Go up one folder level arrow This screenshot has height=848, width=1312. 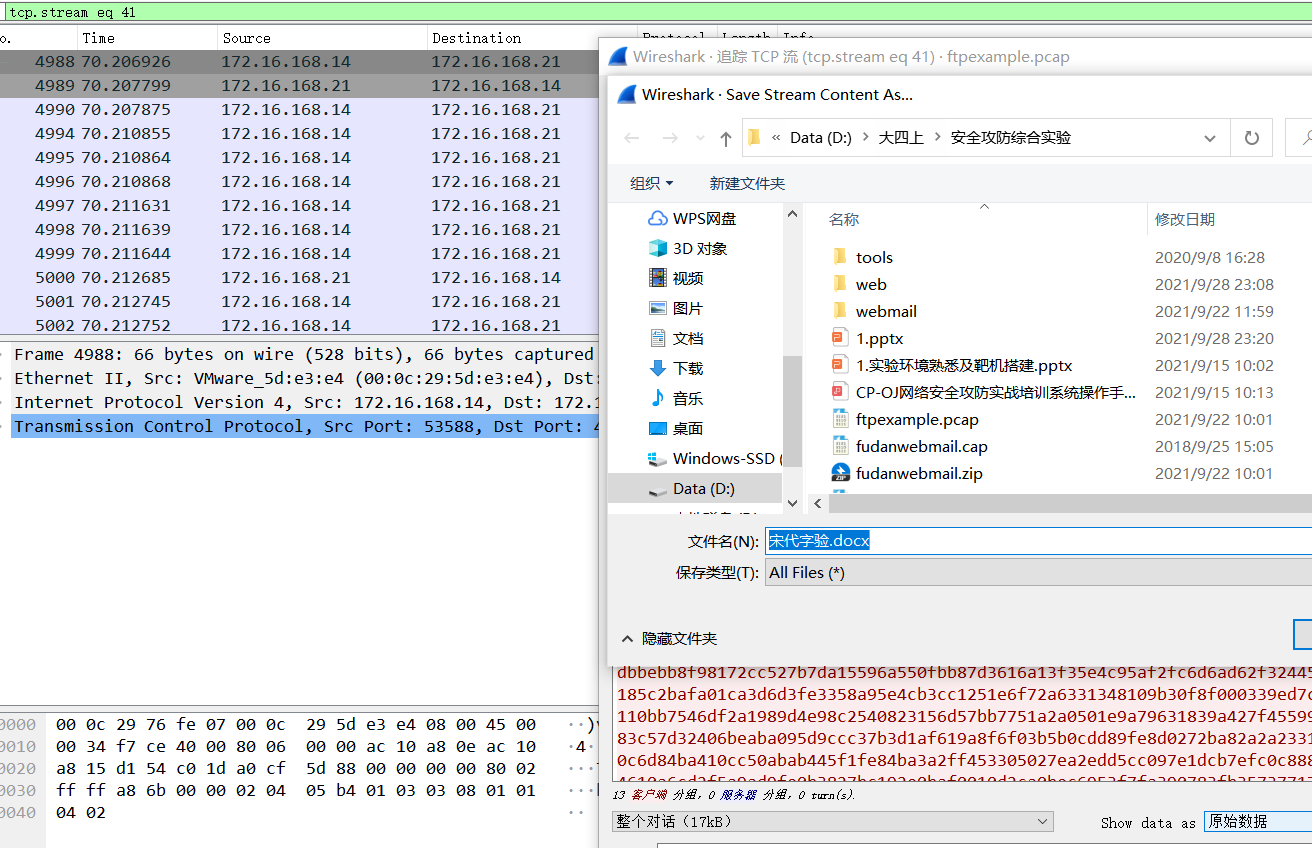[726, 138]
